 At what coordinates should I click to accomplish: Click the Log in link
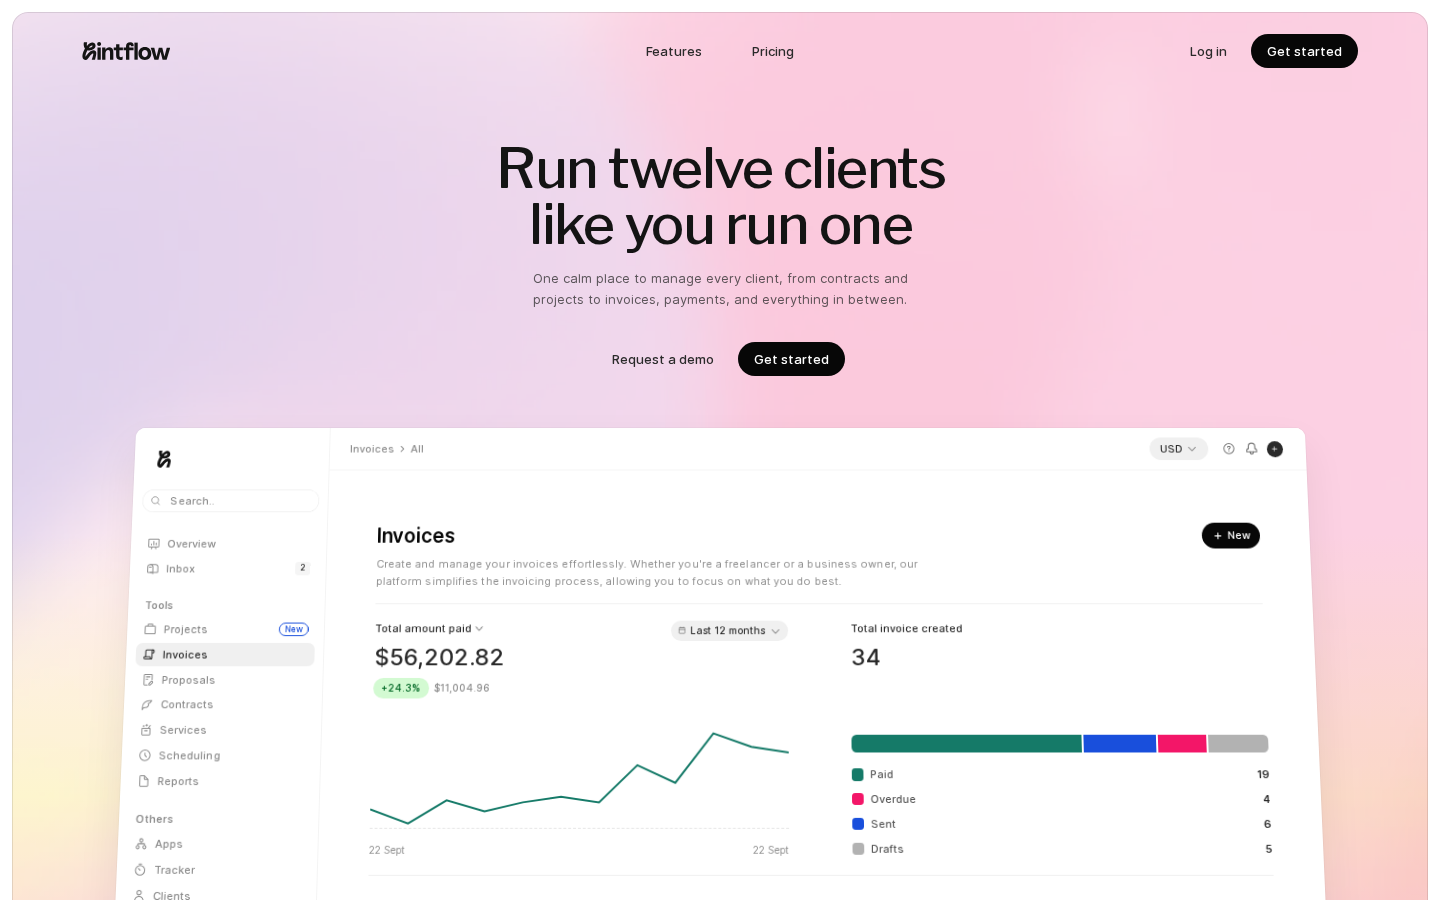point(1207,52)
